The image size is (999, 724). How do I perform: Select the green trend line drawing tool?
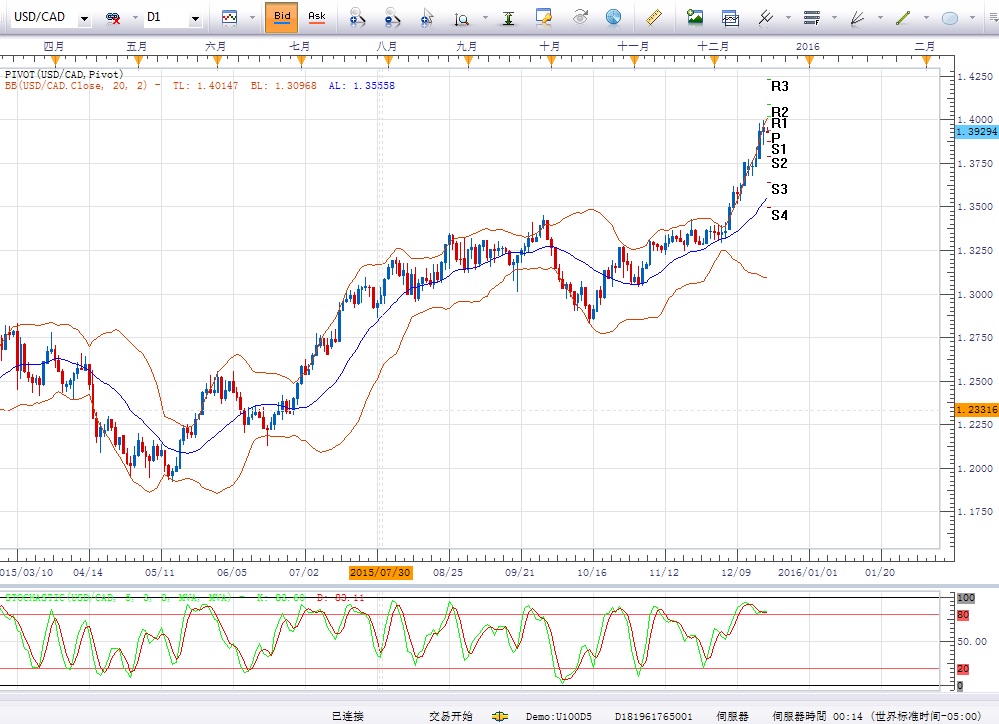(902, 17)
